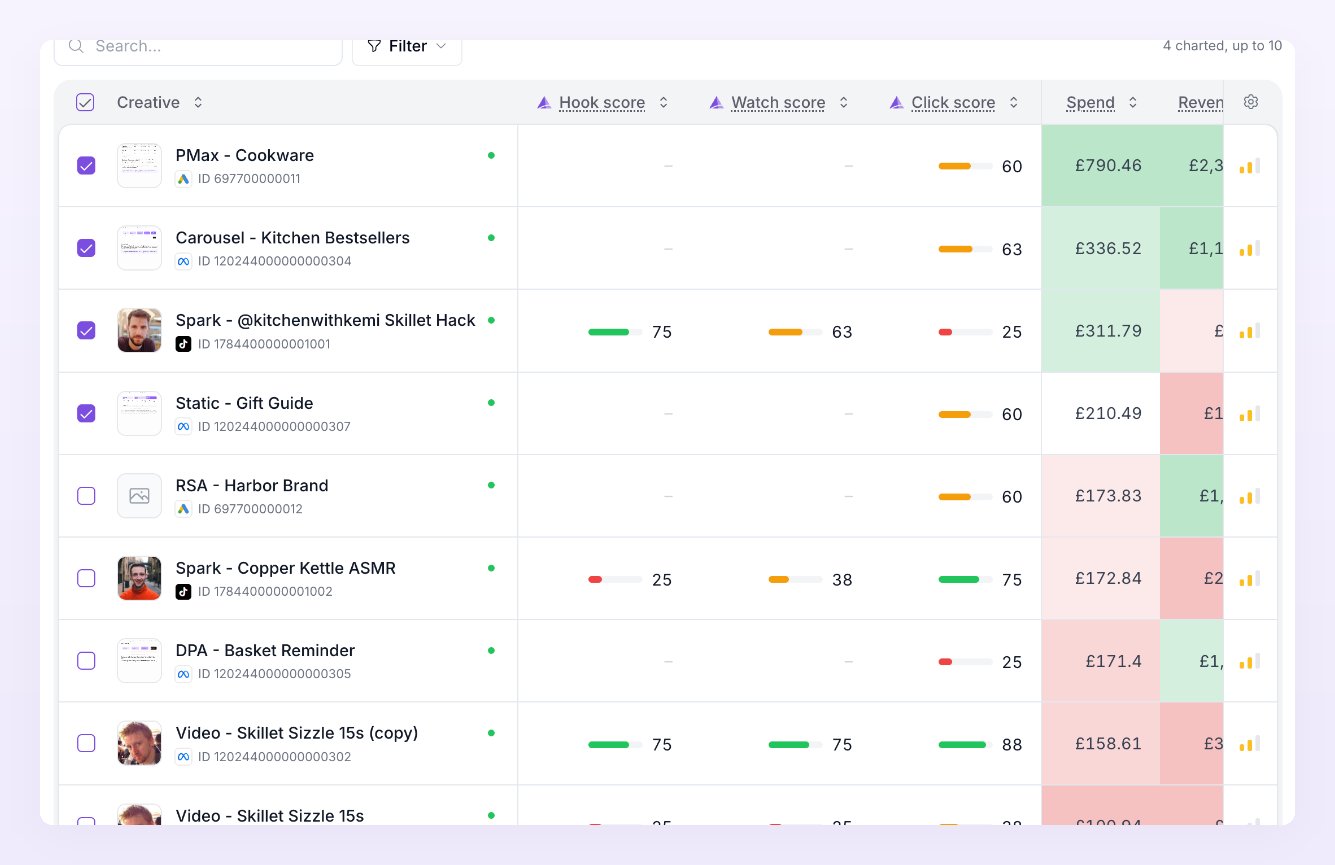
Task: Click bar chart icon in Skillet Sizzle 15s (copy) row
Action: [1250, 744]
